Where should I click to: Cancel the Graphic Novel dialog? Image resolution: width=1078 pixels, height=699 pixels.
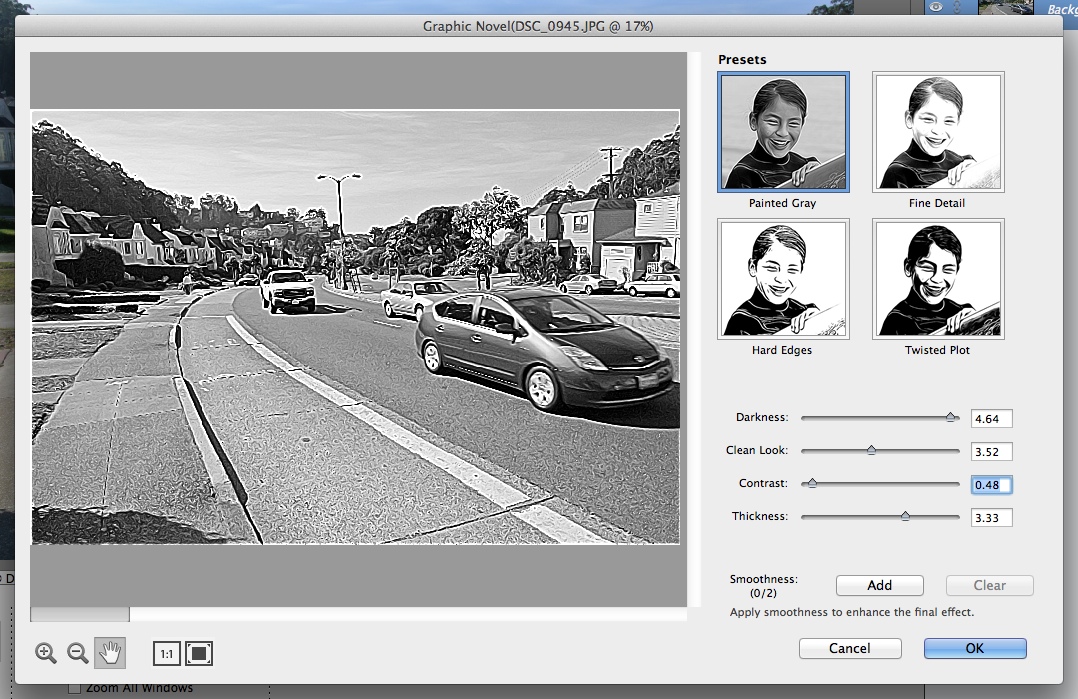(850, 648)
